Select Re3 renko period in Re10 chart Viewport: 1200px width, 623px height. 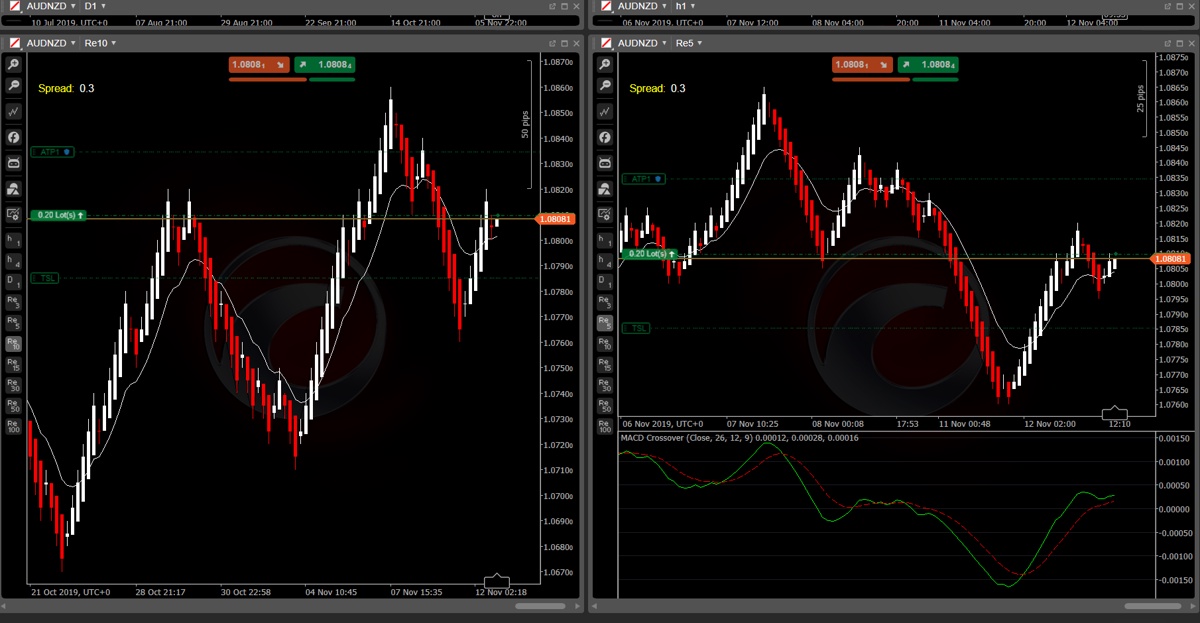(14, 302)
